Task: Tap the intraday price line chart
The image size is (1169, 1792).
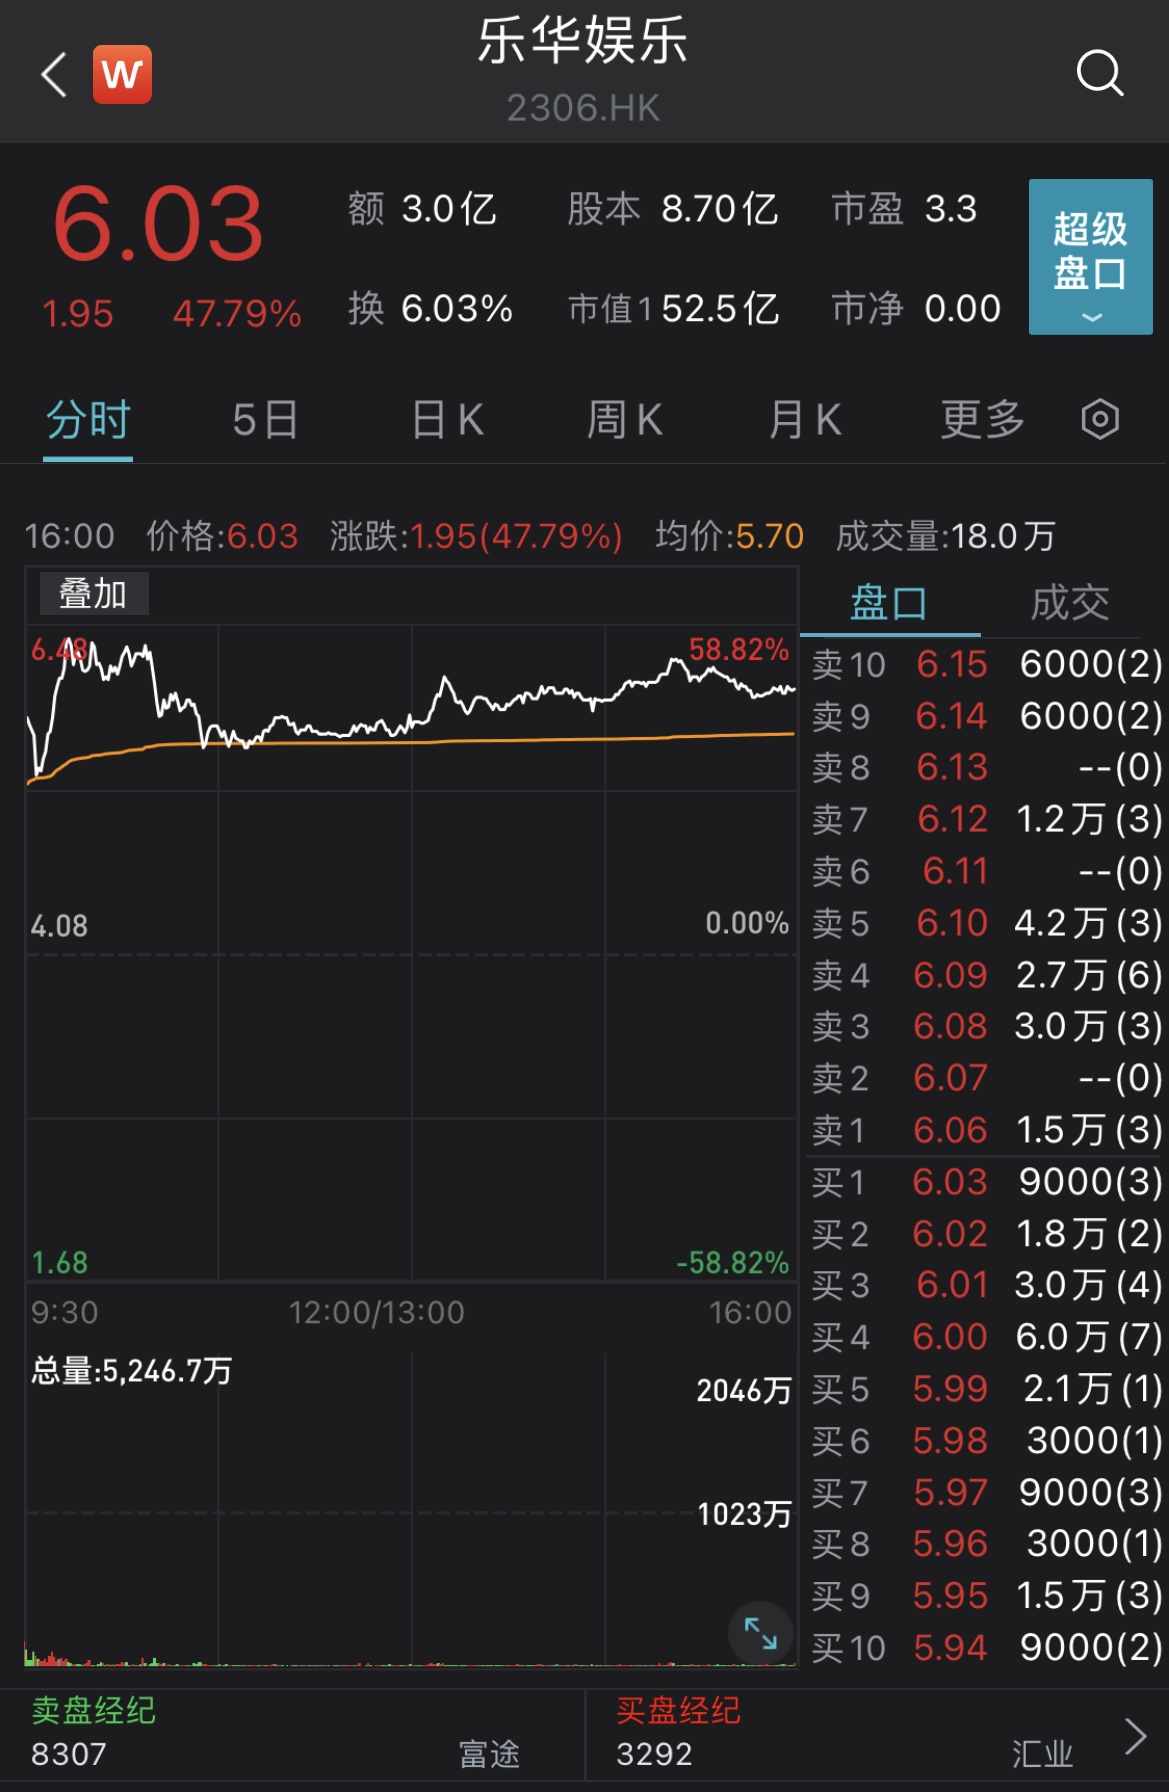Action: 411,952
